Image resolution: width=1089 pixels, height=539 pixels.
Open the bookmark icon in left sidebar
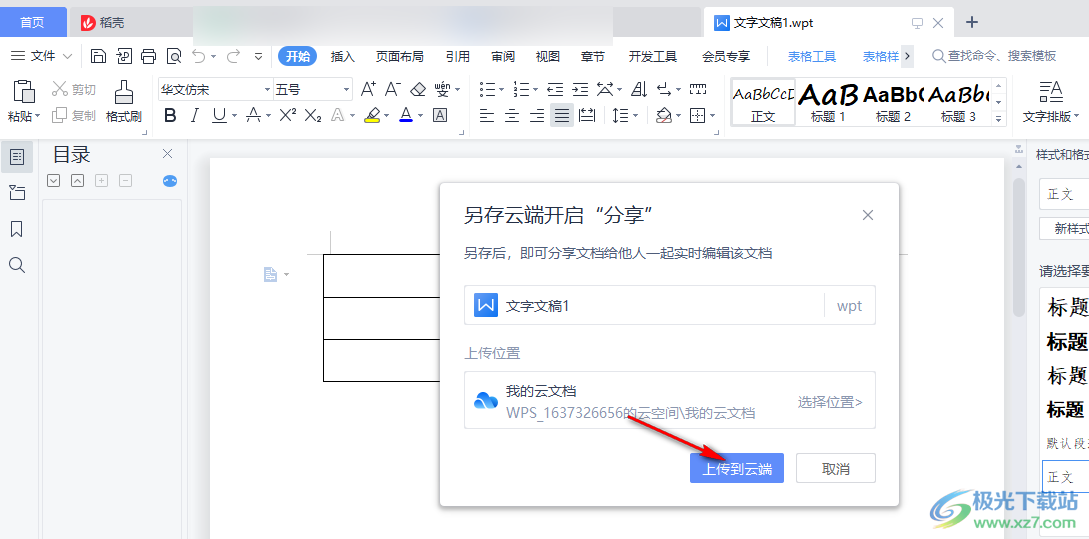(x=17, y=229)
